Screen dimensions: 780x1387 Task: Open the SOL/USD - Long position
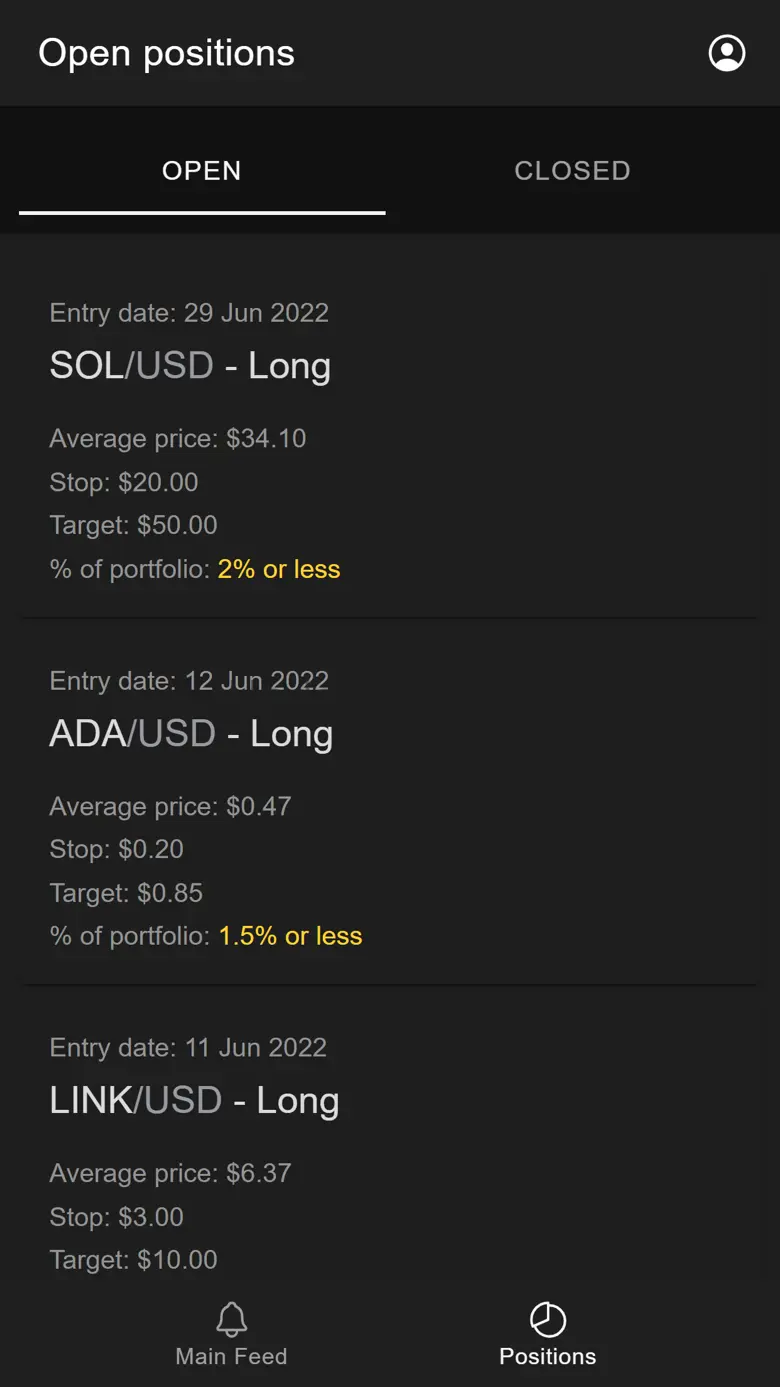click(190, 366)
